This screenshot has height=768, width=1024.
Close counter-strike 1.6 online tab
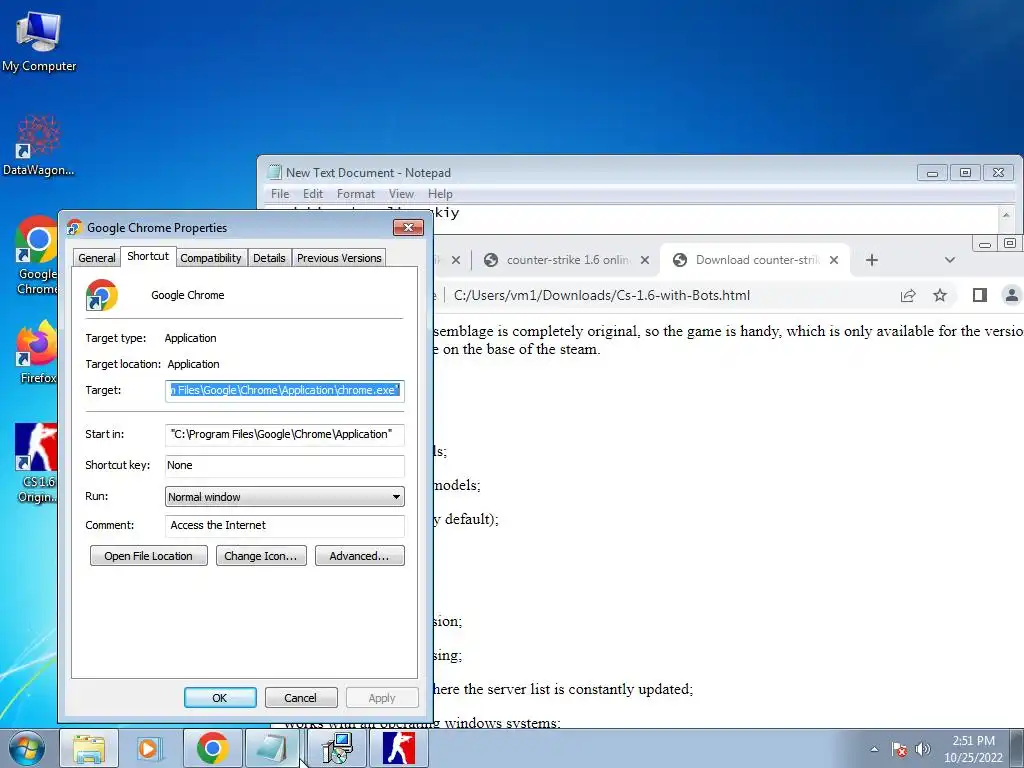(645, 260)
